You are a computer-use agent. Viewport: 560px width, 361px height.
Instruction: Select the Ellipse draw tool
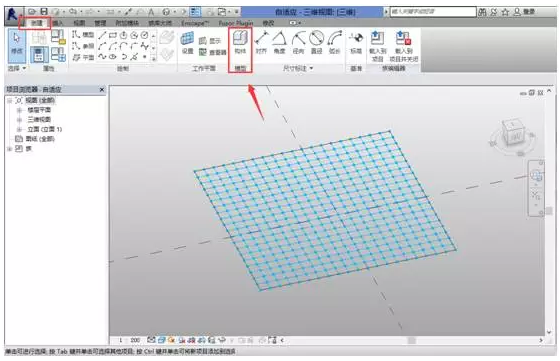click(113, 57)
